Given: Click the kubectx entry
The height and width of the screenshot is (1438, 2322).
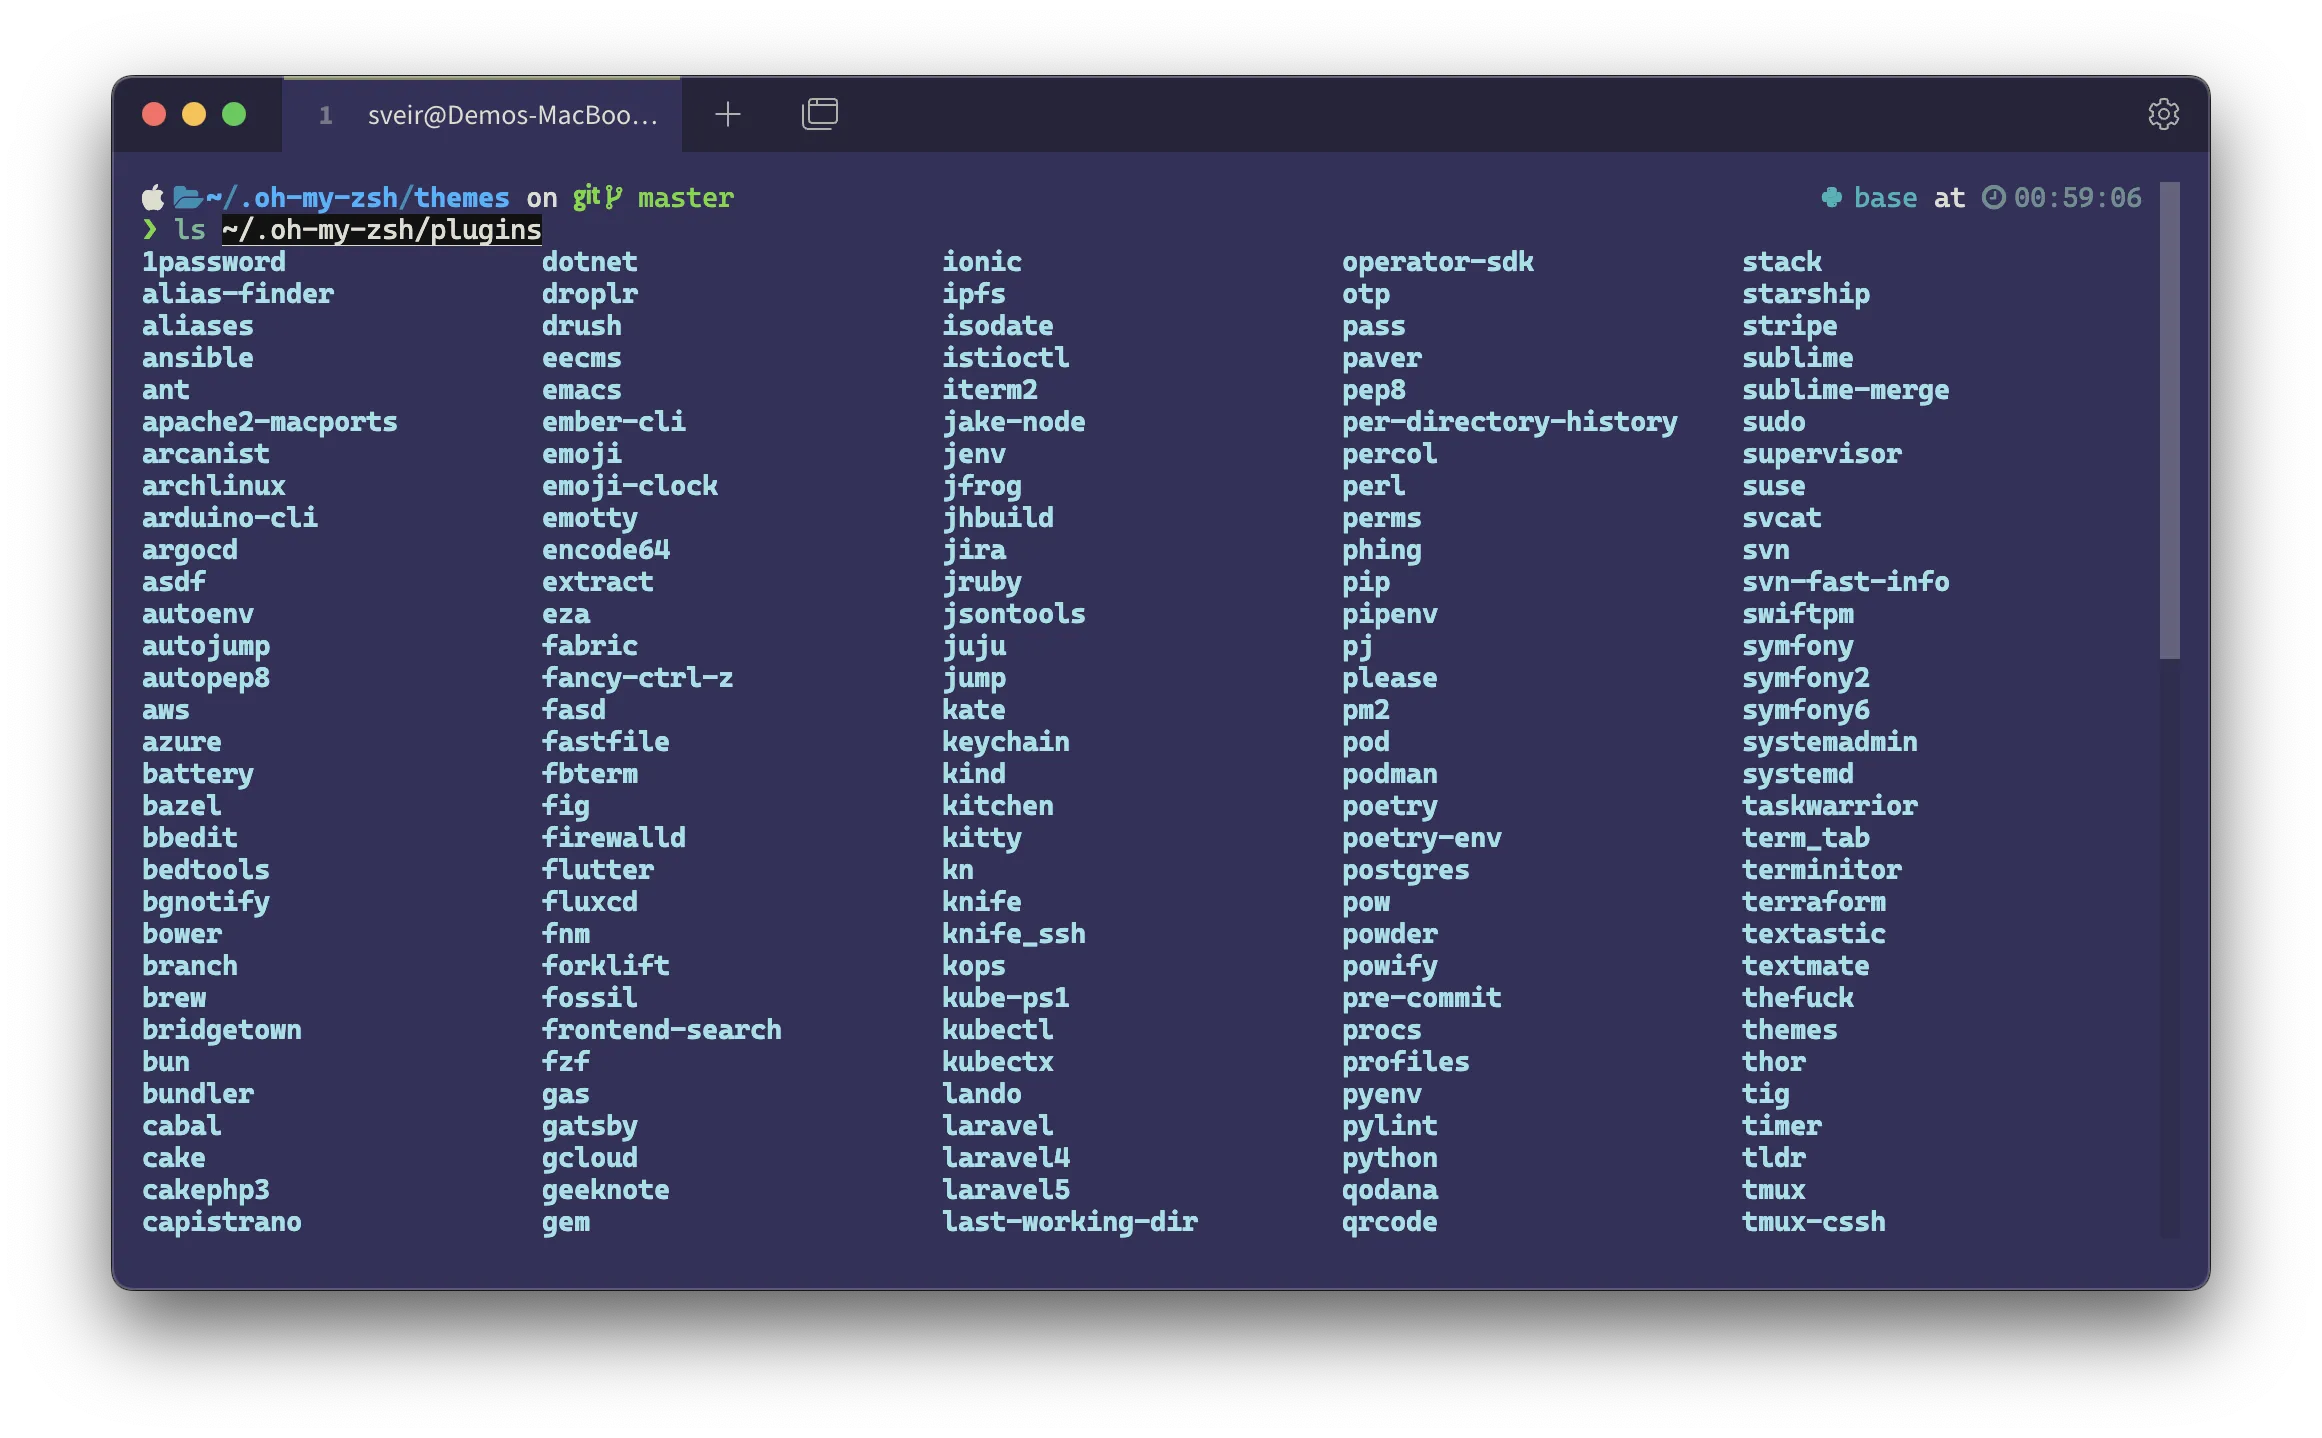Looking at the screenshot, I should (998, 1061).
